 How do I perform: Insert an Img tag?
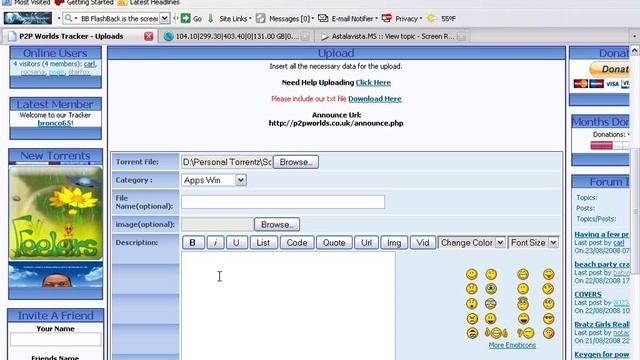[x=394, y=242]
